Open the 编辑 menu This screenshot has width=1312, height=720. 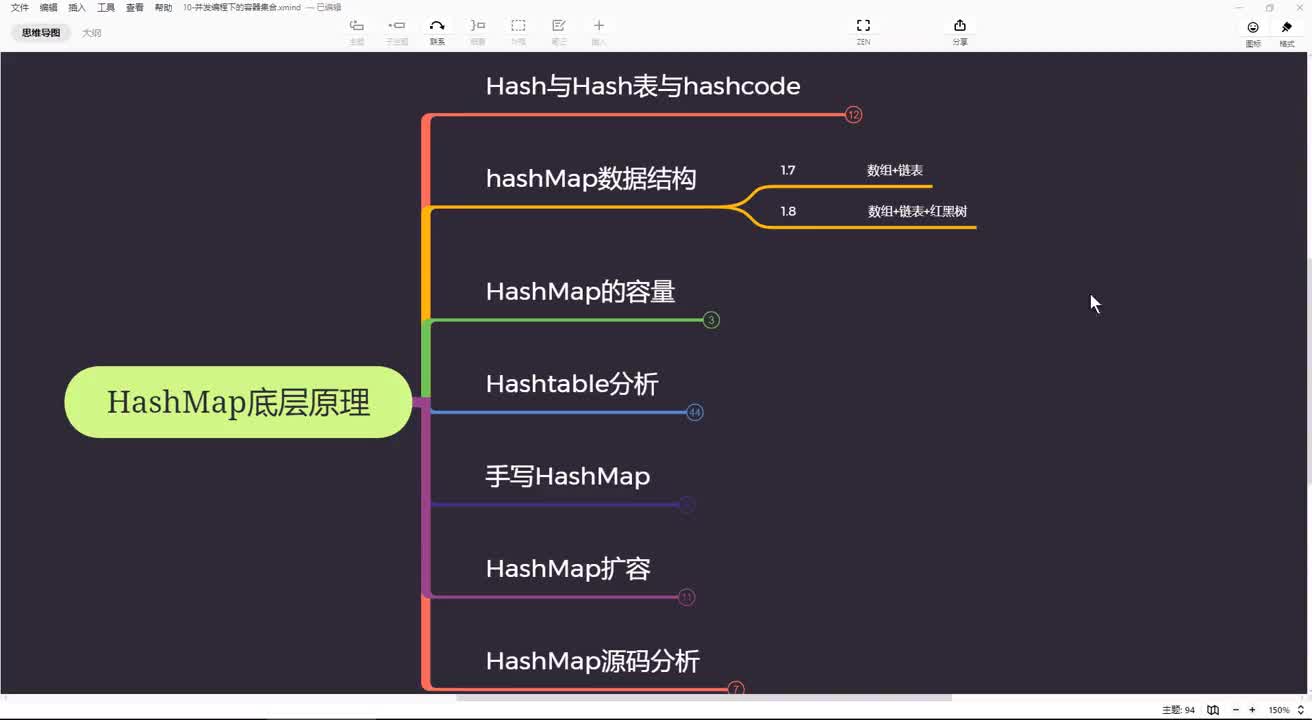[x=48, y=7]
